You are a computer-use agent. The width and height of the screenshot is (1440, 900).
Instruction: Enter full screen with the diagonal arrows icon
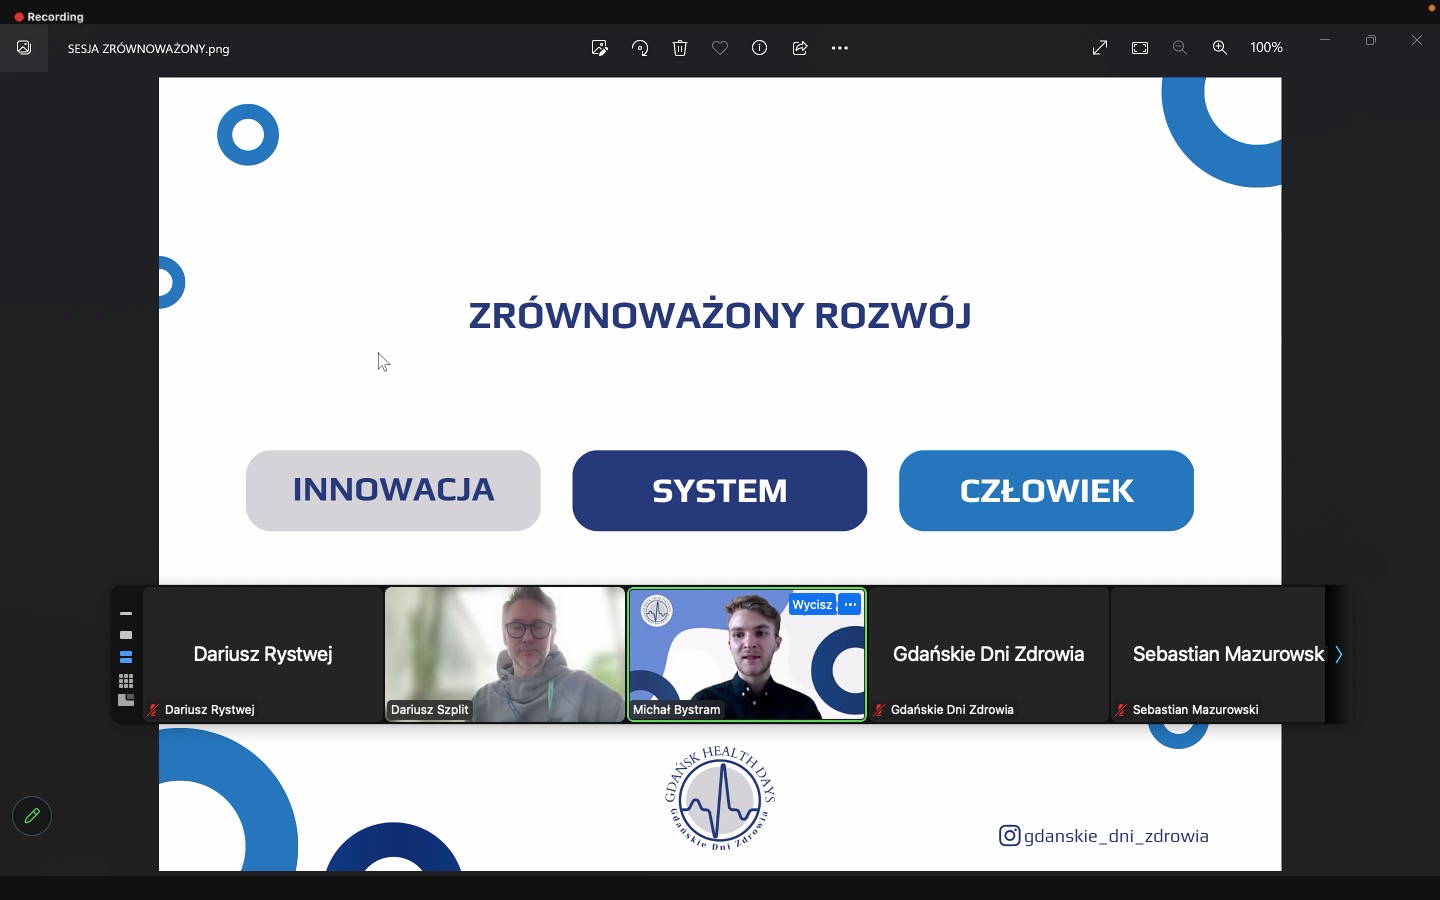pyautogui.click(x=1100, y=48)
